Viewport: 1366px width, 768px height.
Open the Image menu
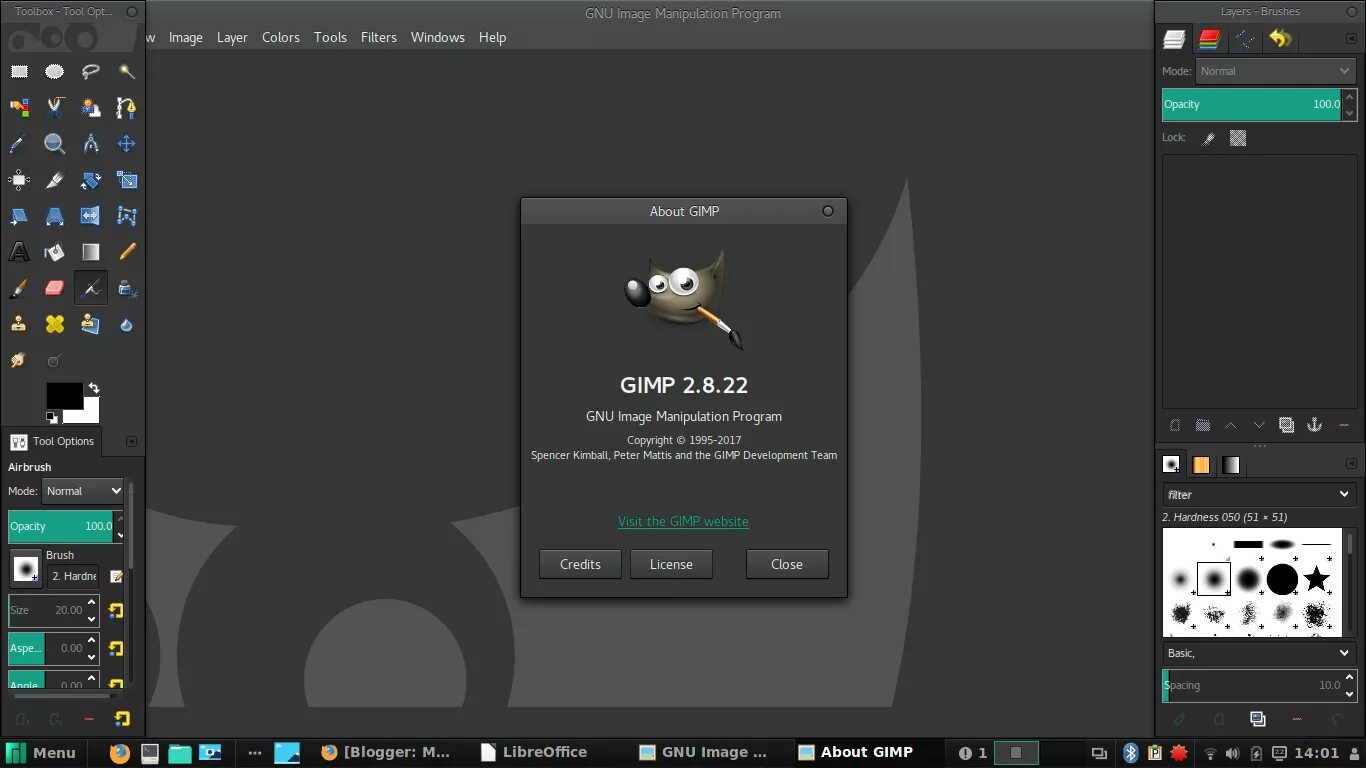click(x=186, y=37)
